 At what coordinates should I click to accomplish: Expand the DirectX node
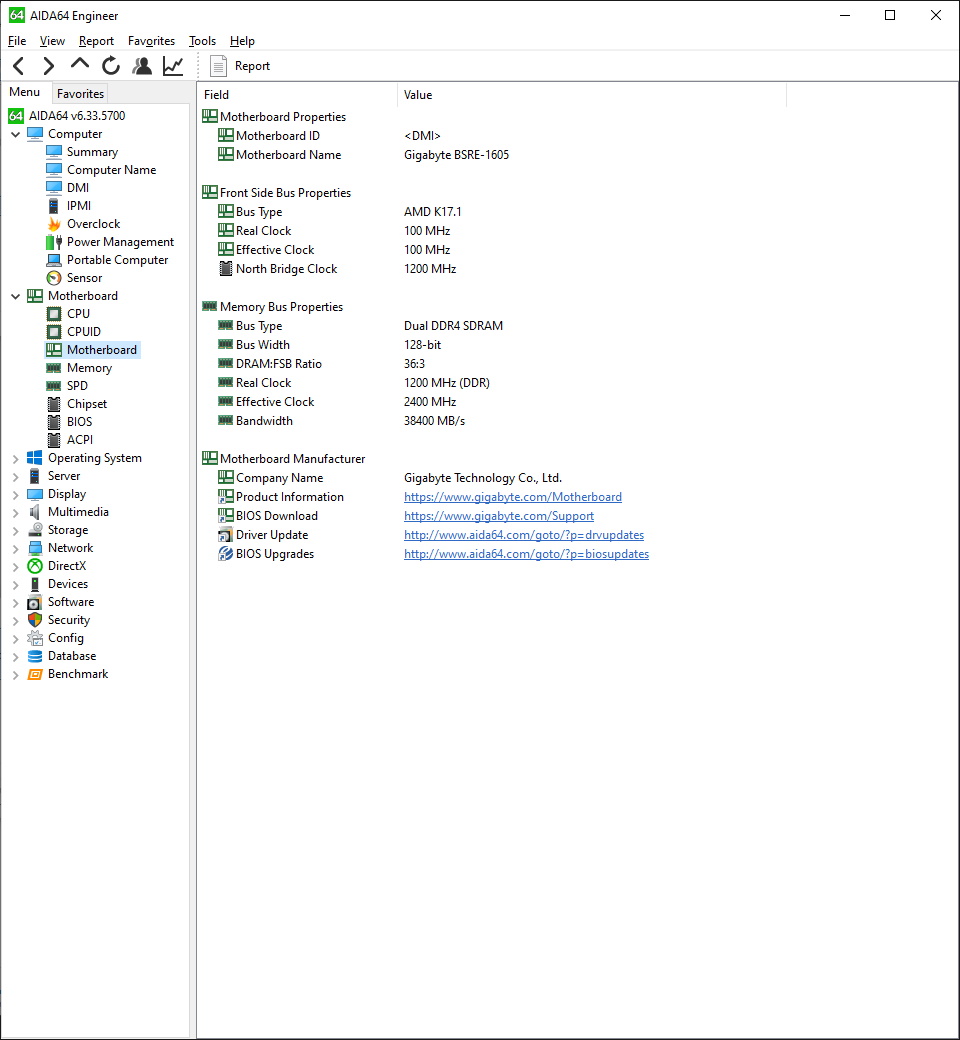[x=15, y=566]
